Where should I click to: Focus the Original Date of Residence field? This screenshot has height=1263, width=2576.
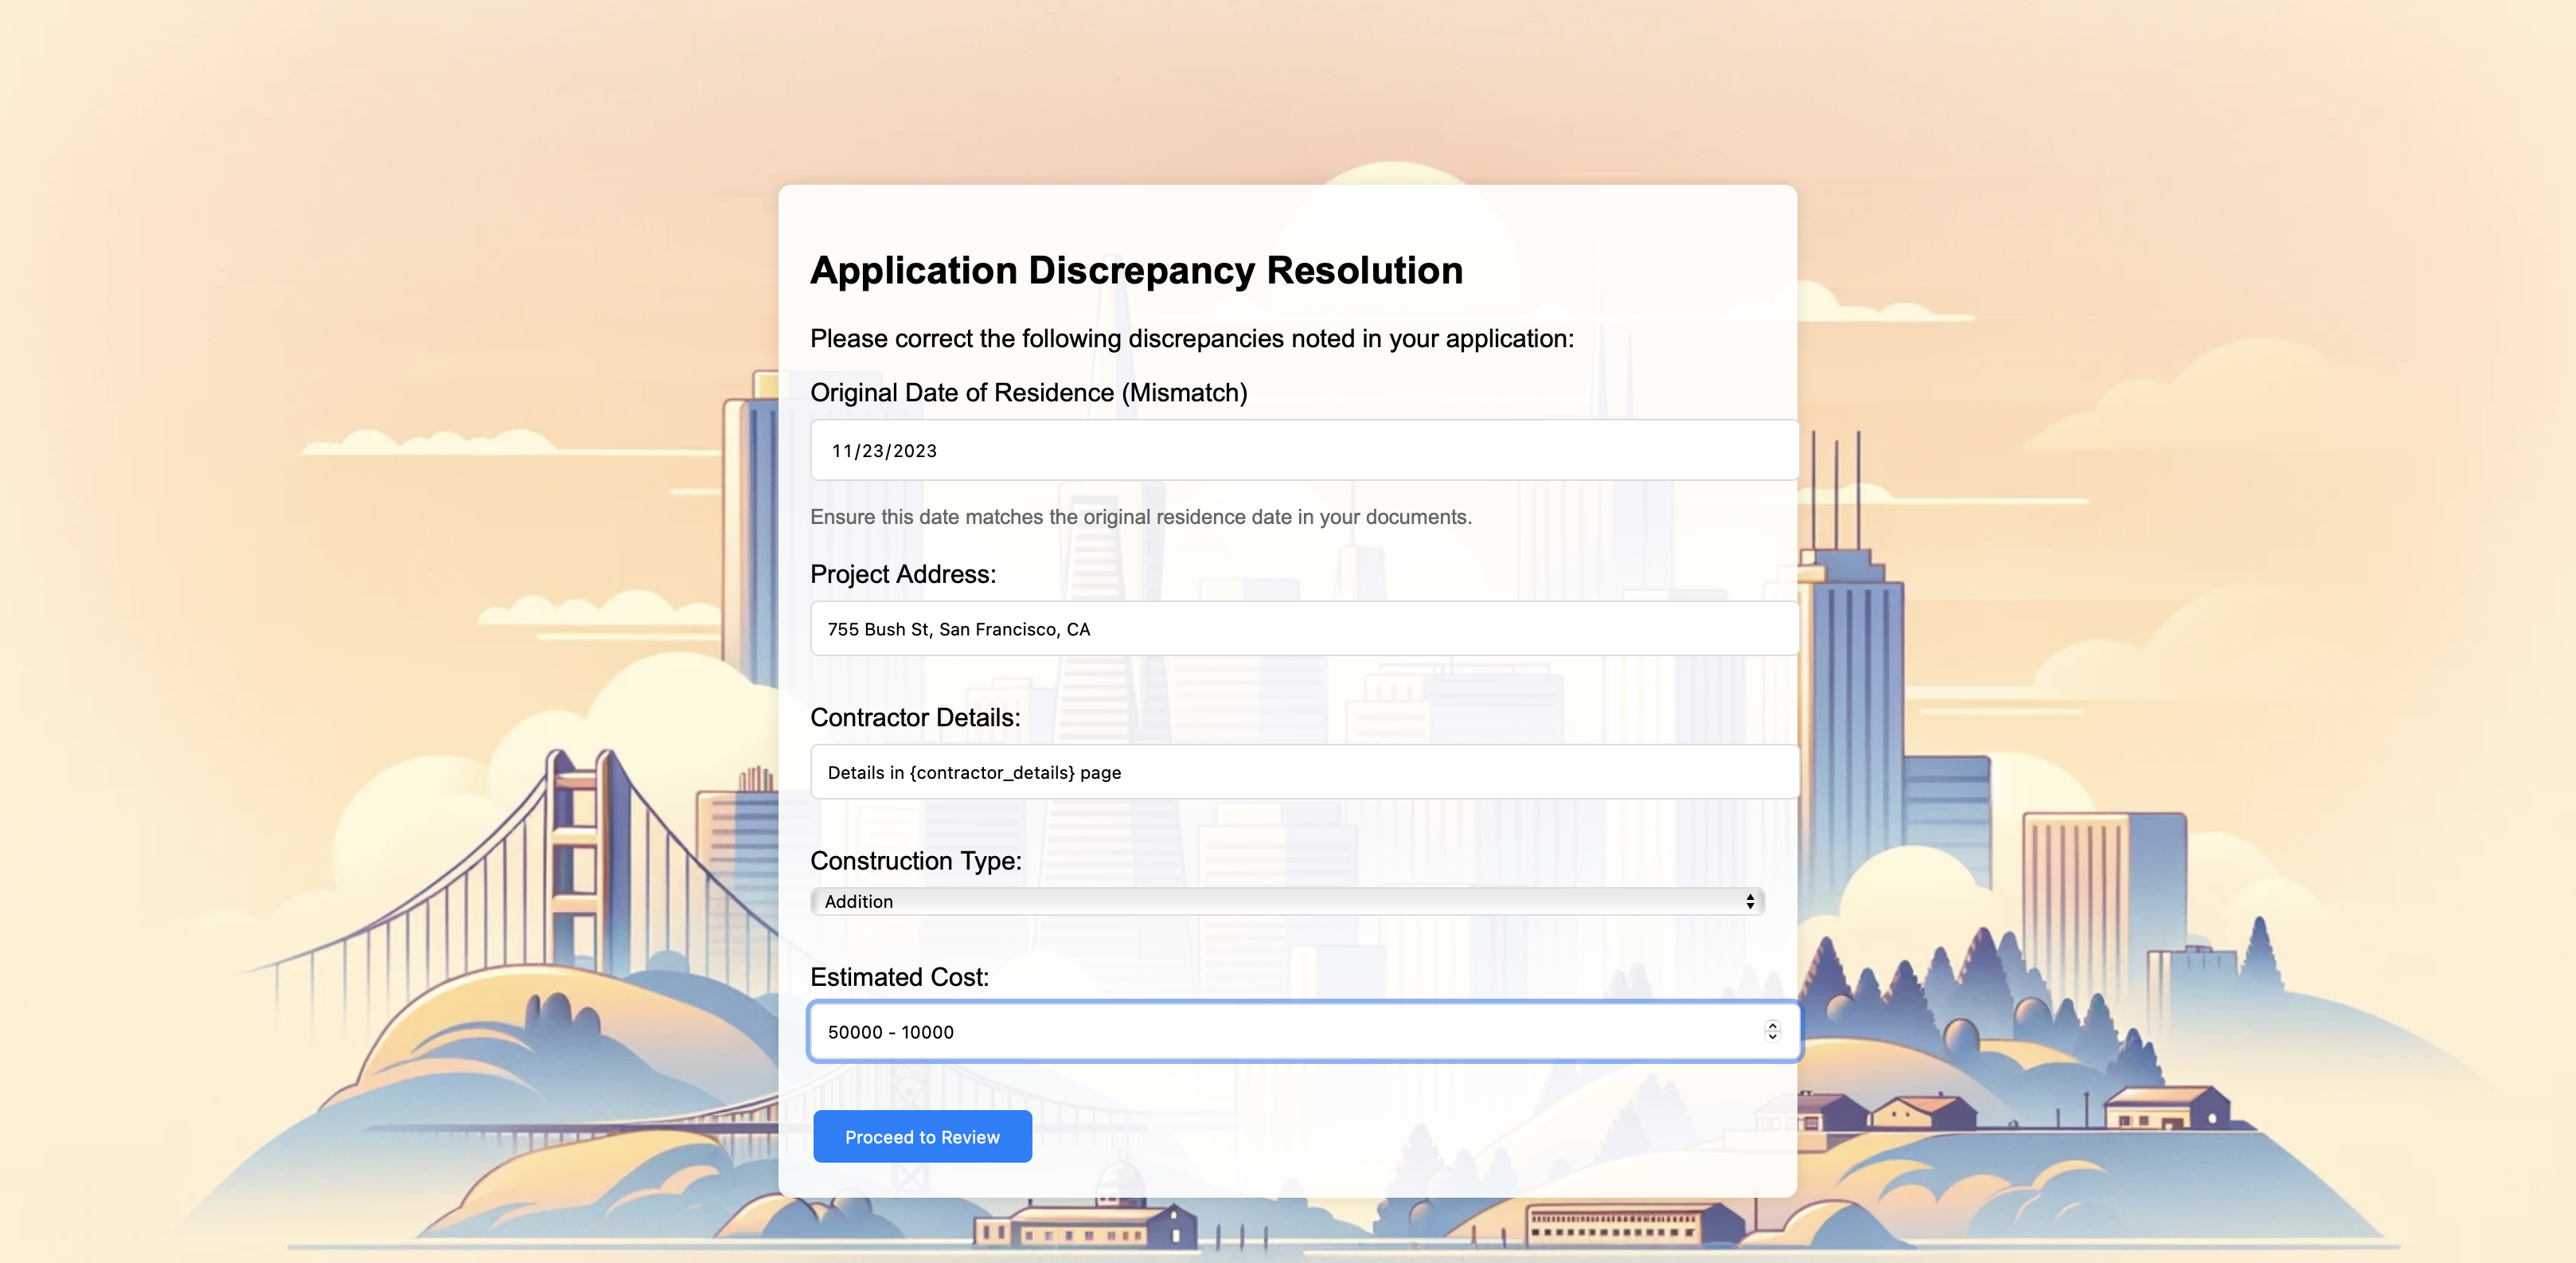1303,451
